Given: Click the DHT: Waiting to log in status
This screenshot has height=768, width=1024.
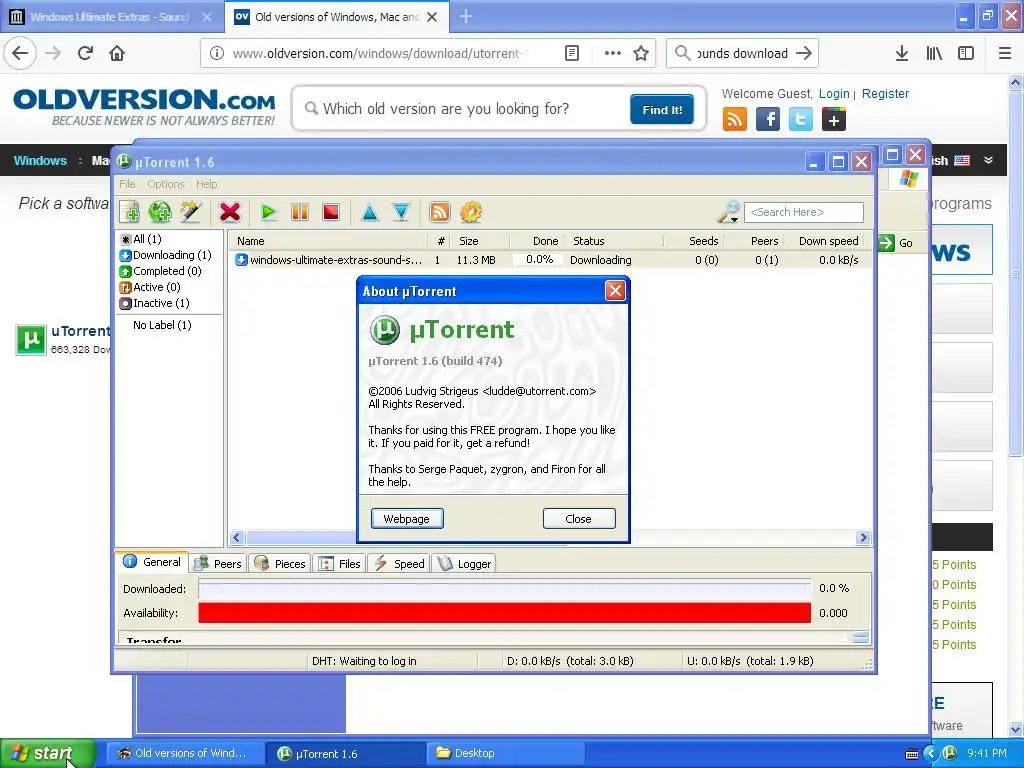Looking at the screenshot, I should (364, 661).
